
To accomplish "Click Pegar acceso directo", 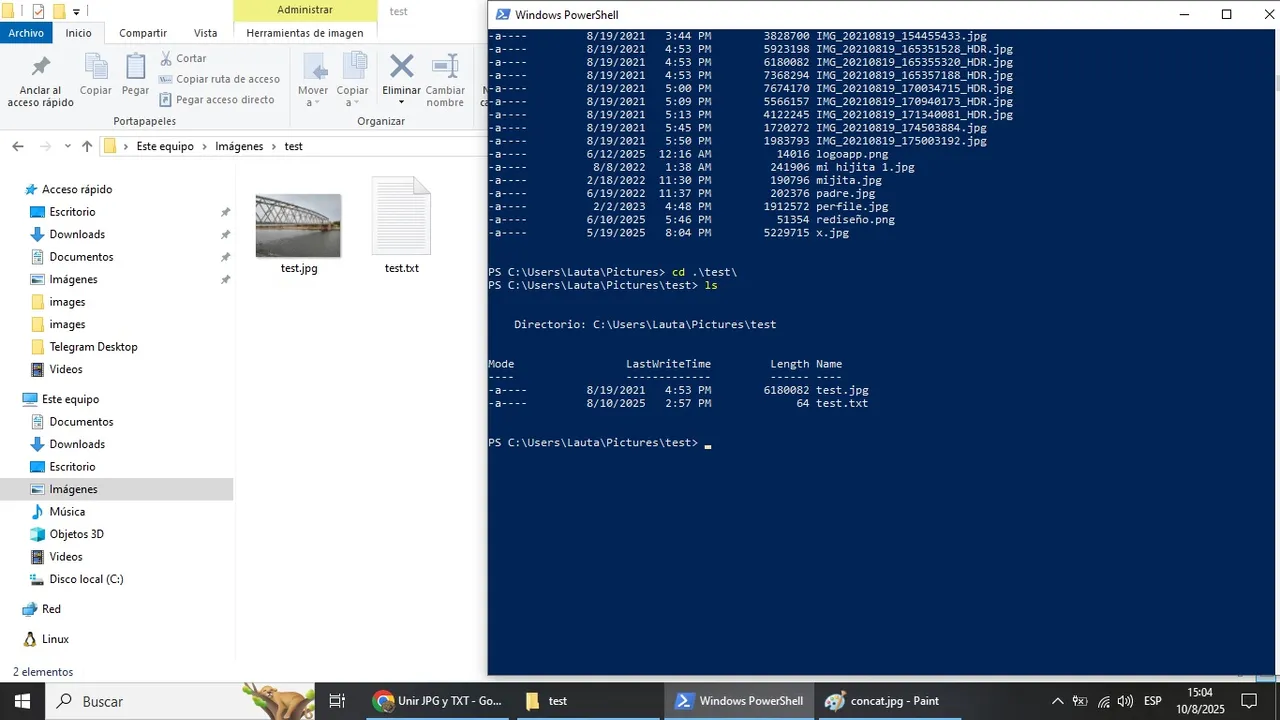I will point(216,99).
